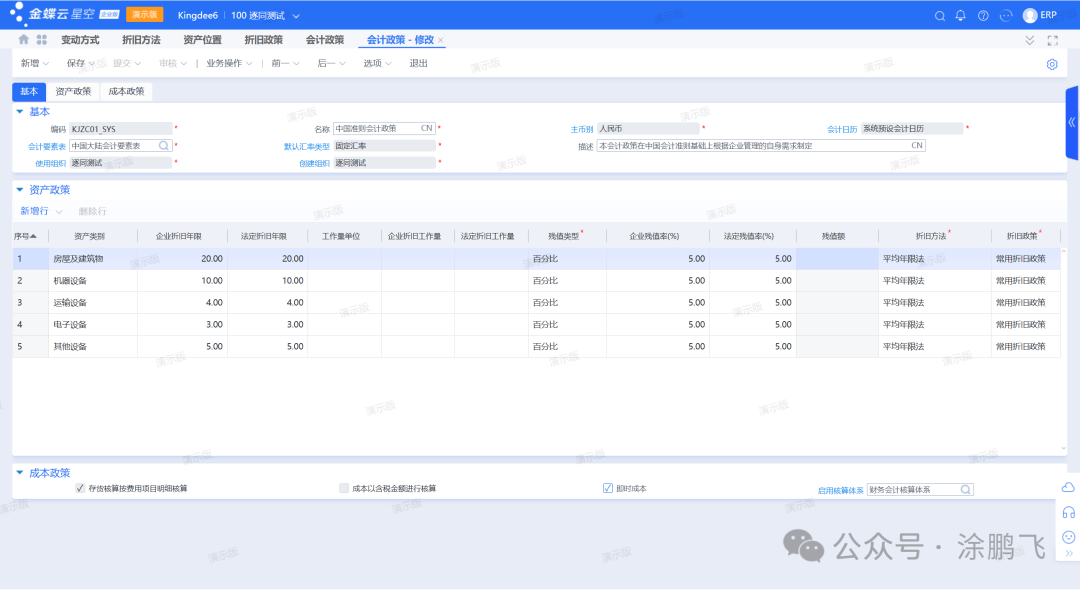Screen dimensions: 1080x590
Task: Click the search icon in top header
Action: (x=939, y=16)
